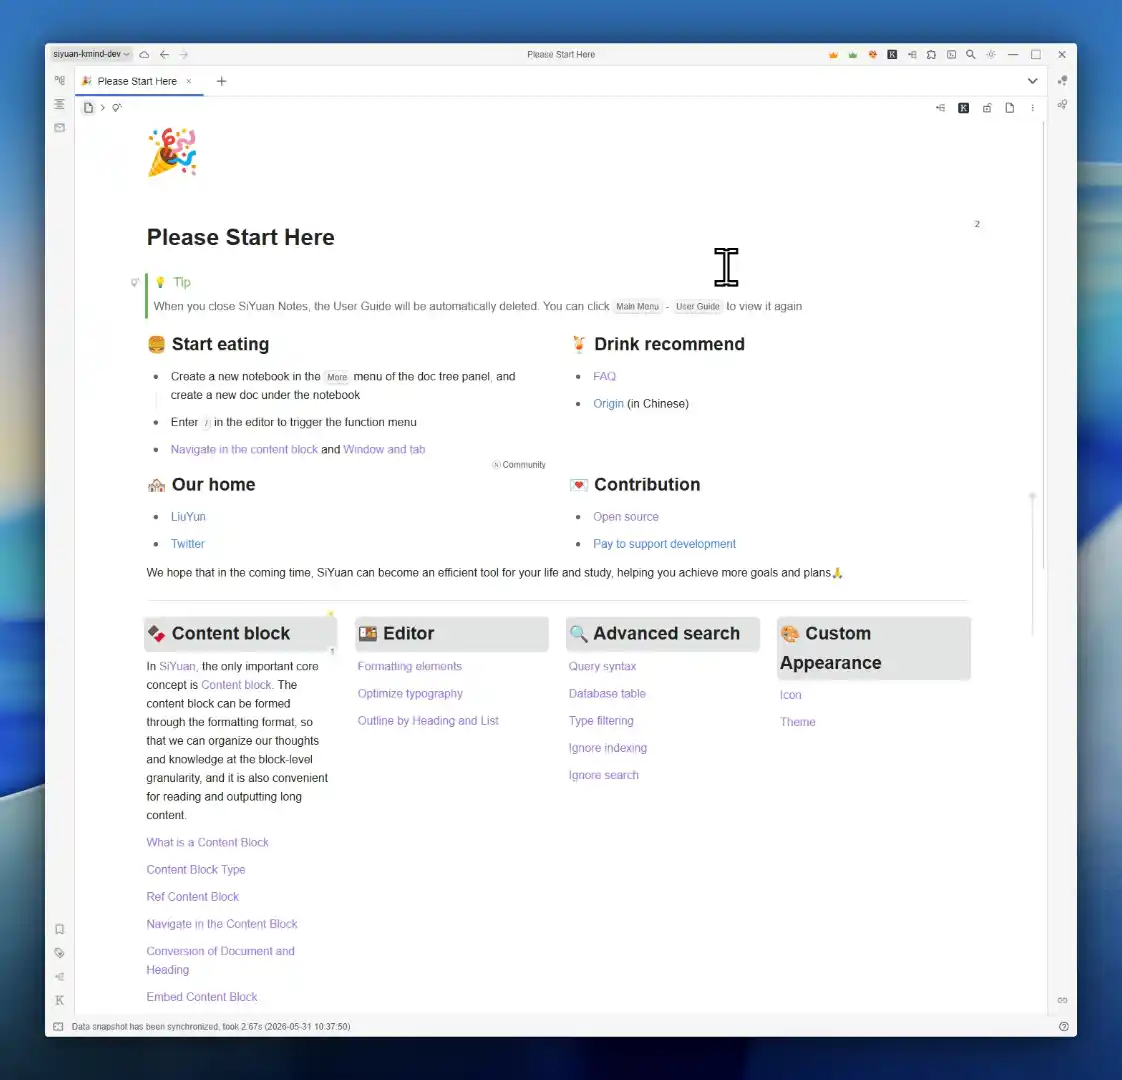
Task: Add a new tab with plus button
Action: 221,81
